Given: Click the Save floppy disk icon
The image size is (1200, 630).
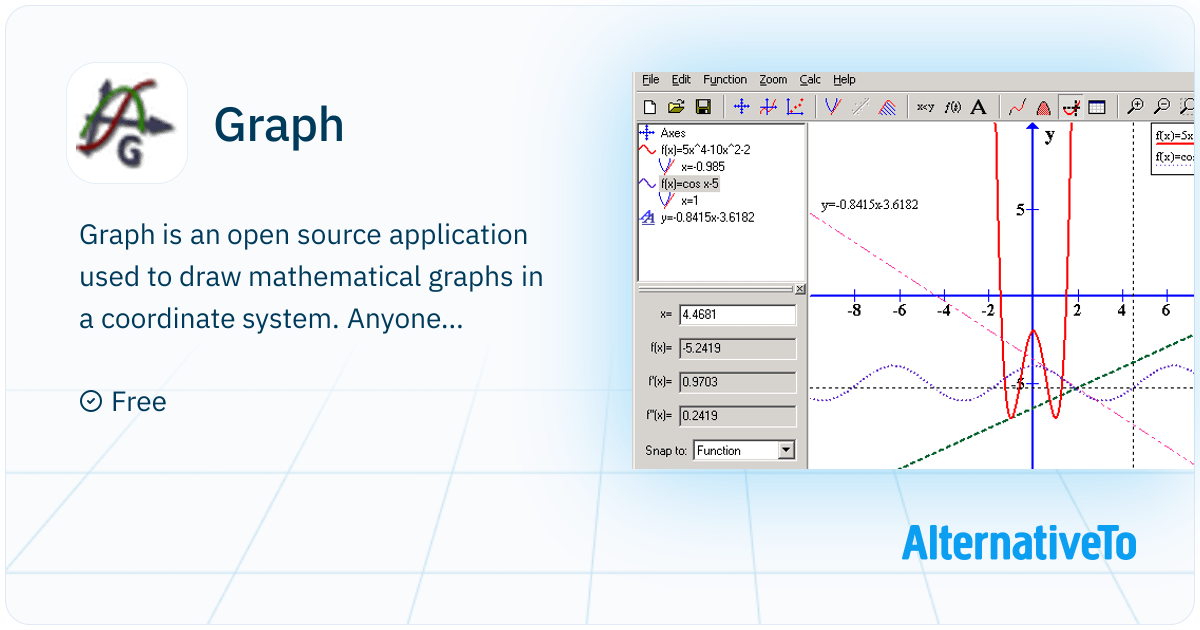Looking at the screenshot, I should pyautogui.click(x=702, y=107).
